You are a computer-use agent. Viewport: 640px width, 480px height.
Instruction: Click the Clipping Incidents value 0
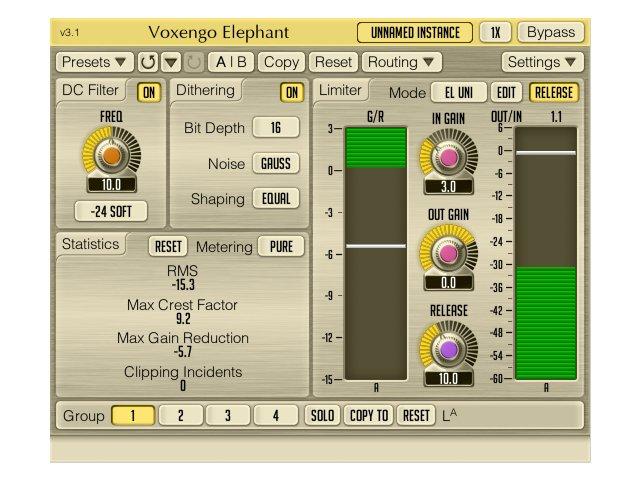tap(183, 385)
